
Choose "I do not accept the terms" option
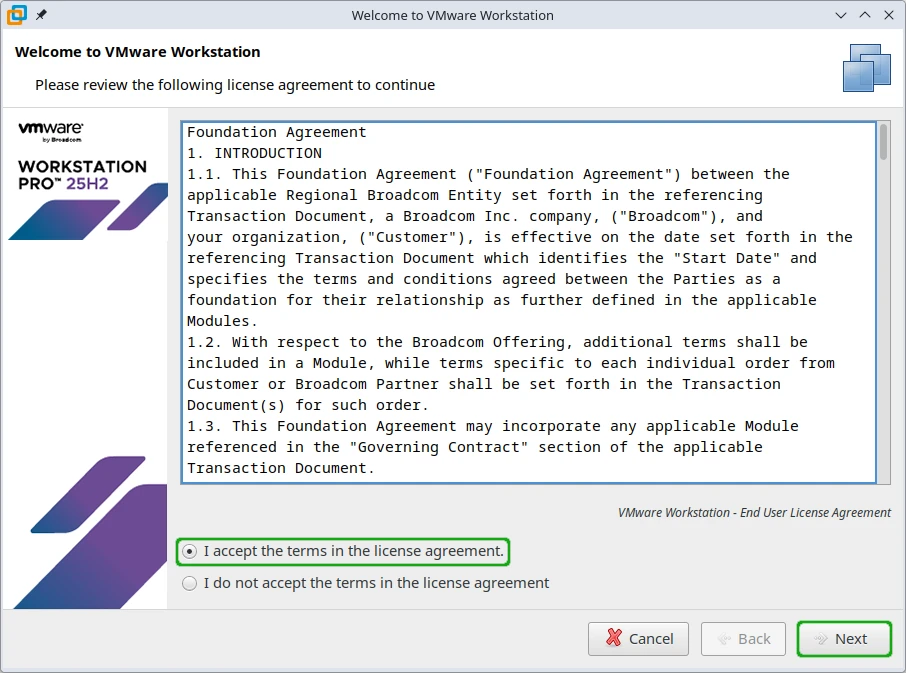[190, 583]
